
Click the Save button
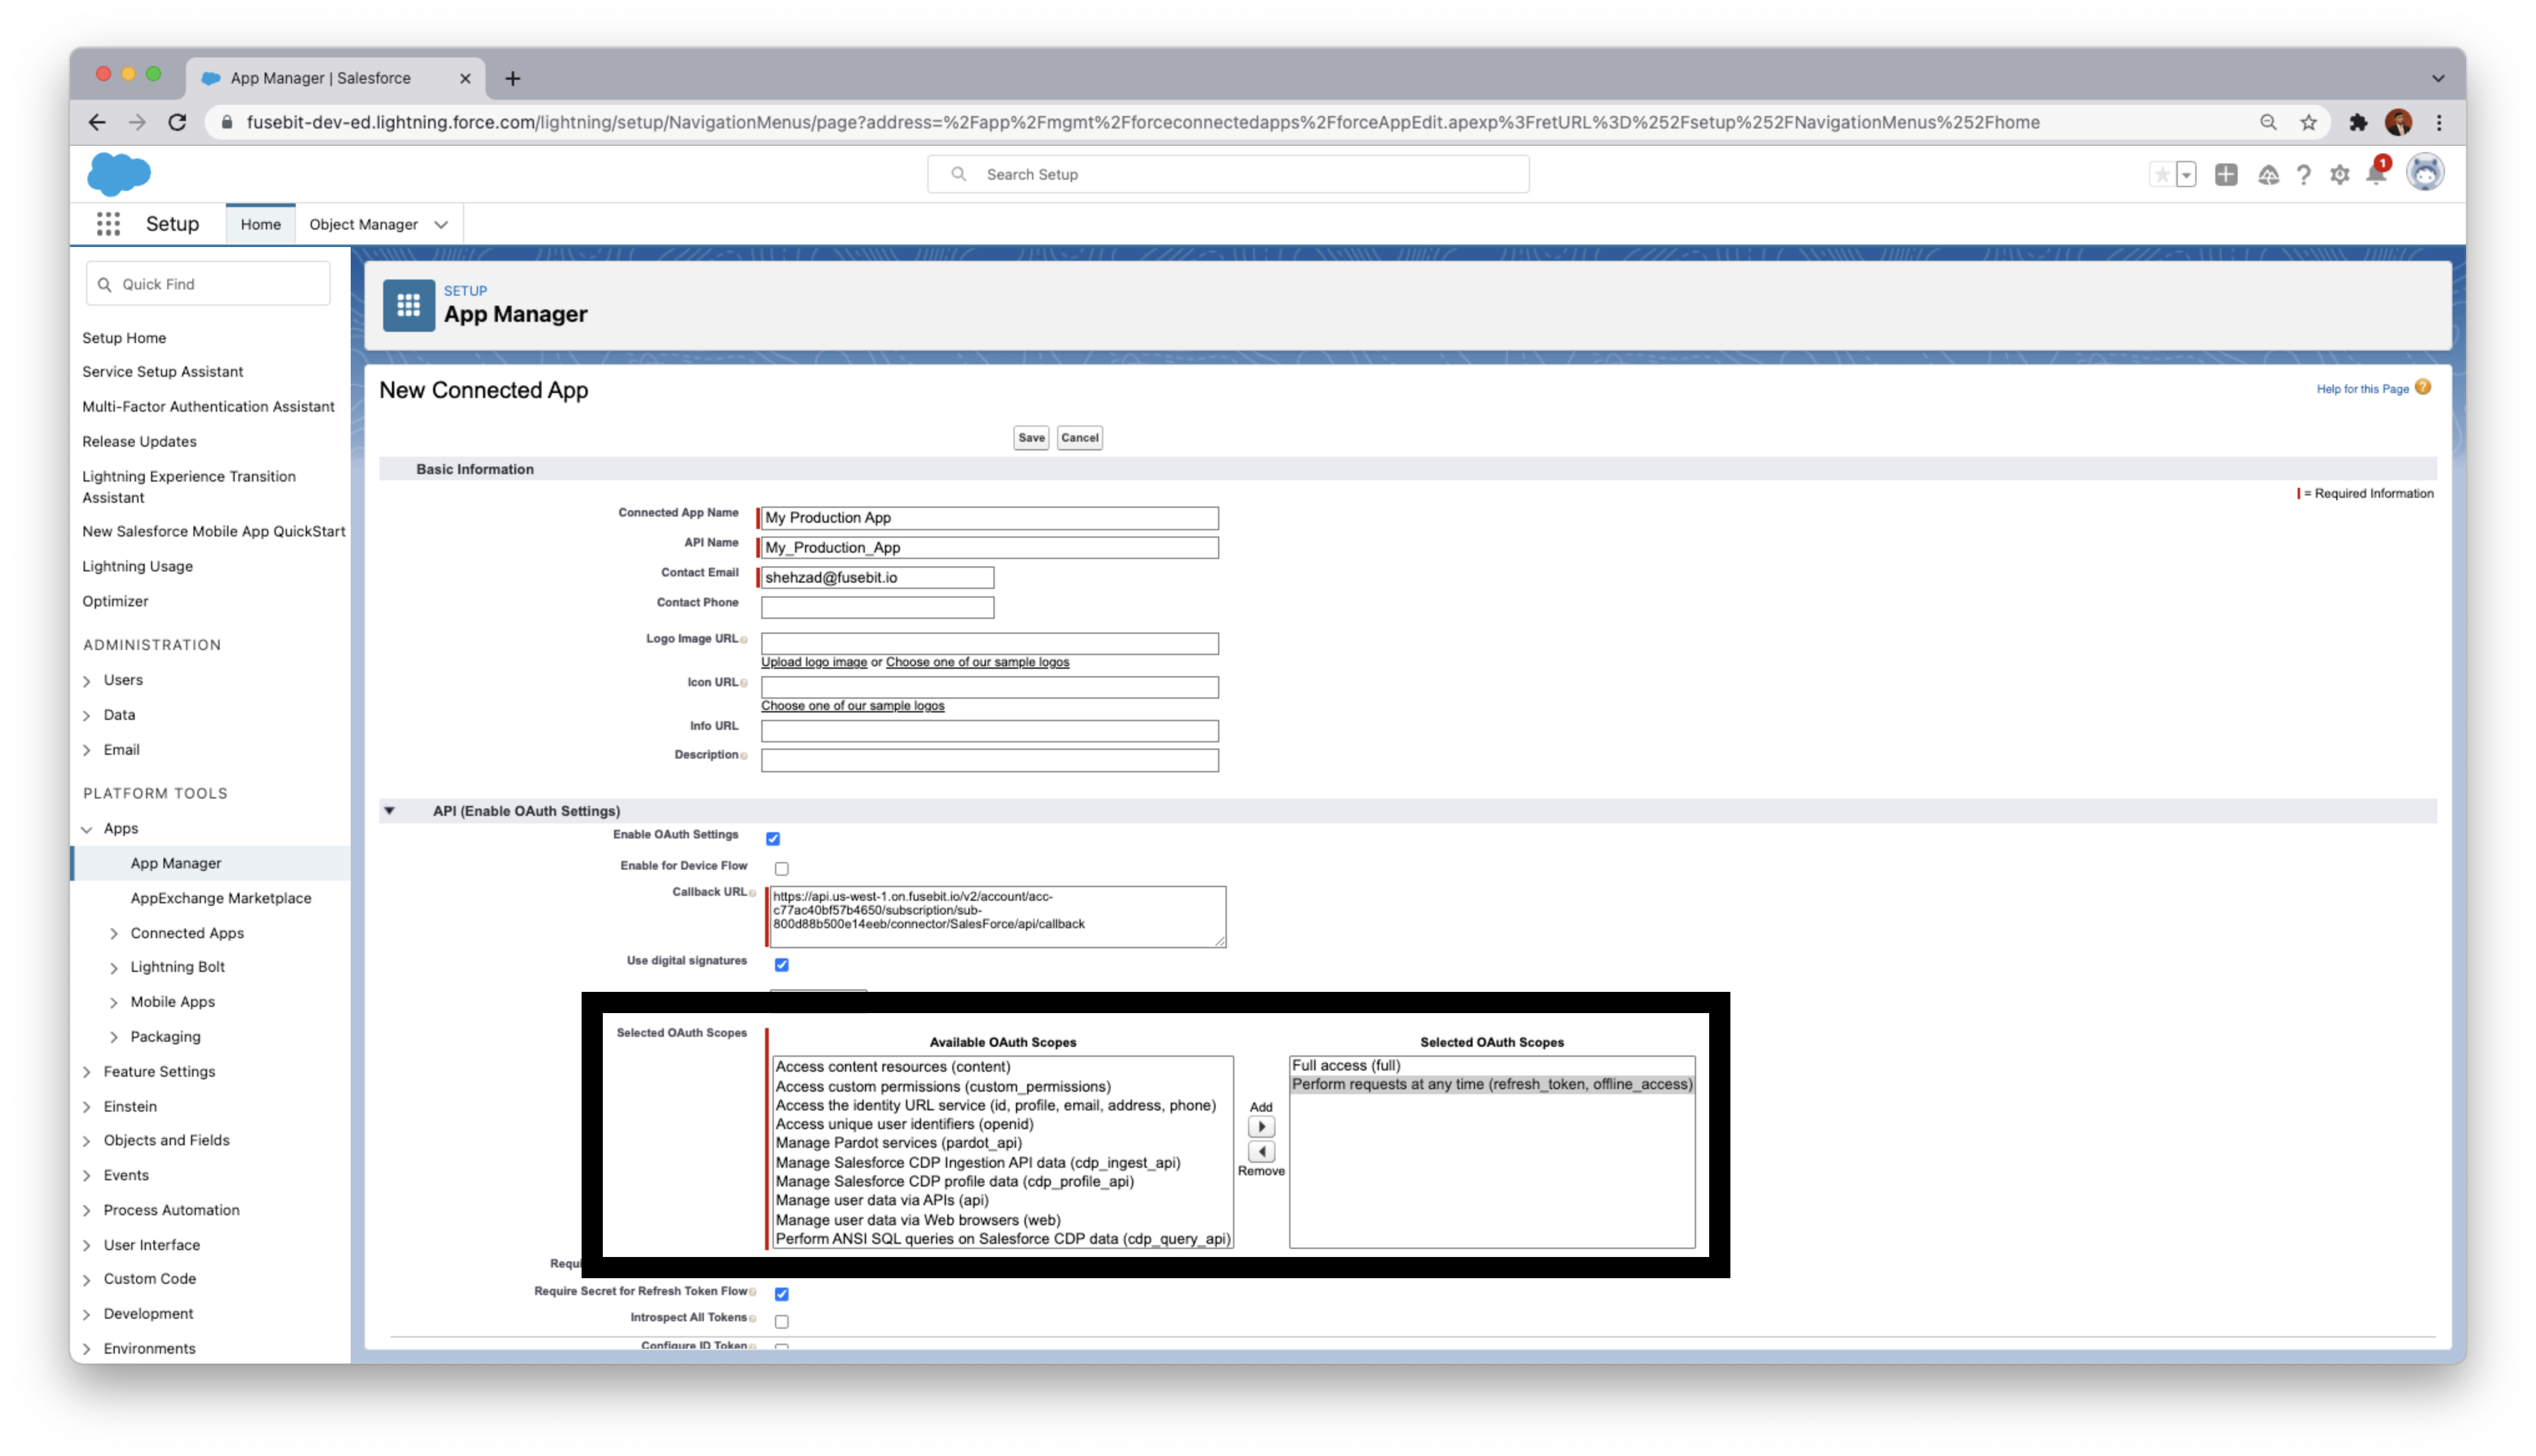[x=1031, y=438]
